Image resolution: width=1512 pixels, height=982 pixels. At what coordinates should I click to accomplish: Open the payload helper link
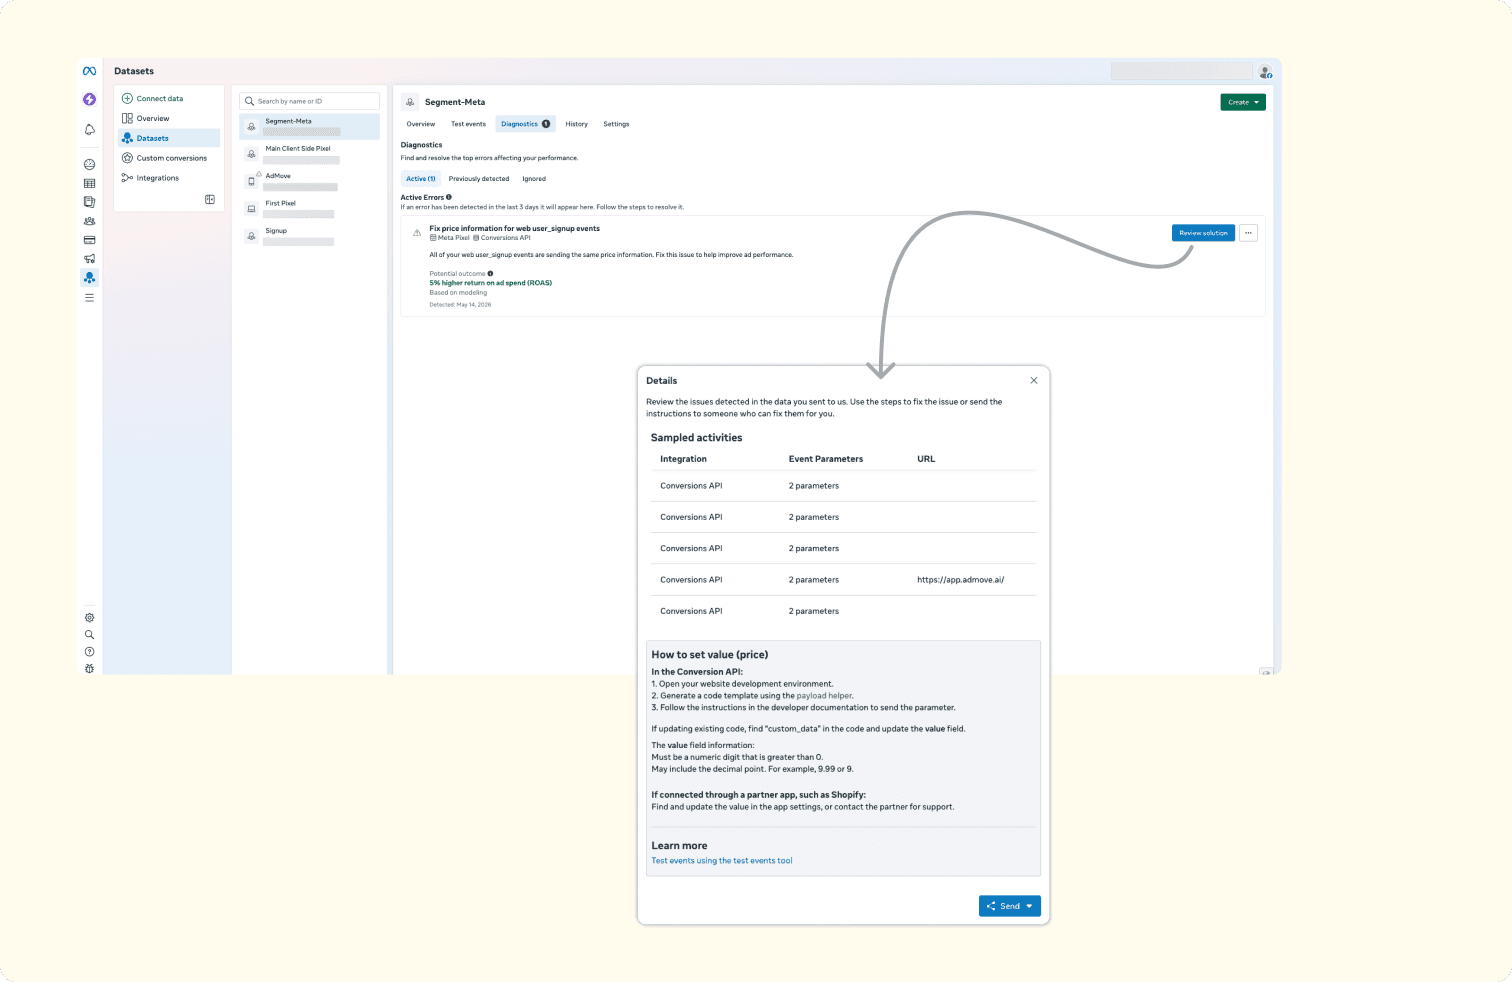[x=825, y=696]
